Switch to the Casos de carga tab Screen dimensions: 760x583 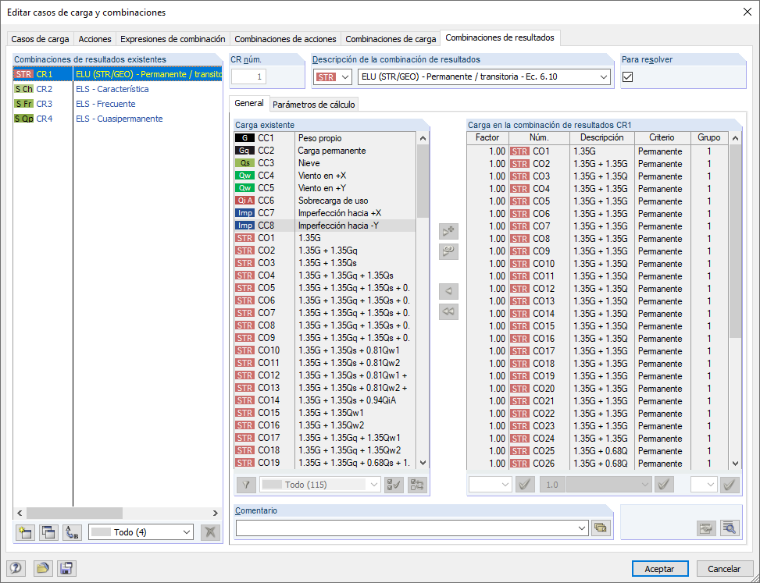point(40,39)
